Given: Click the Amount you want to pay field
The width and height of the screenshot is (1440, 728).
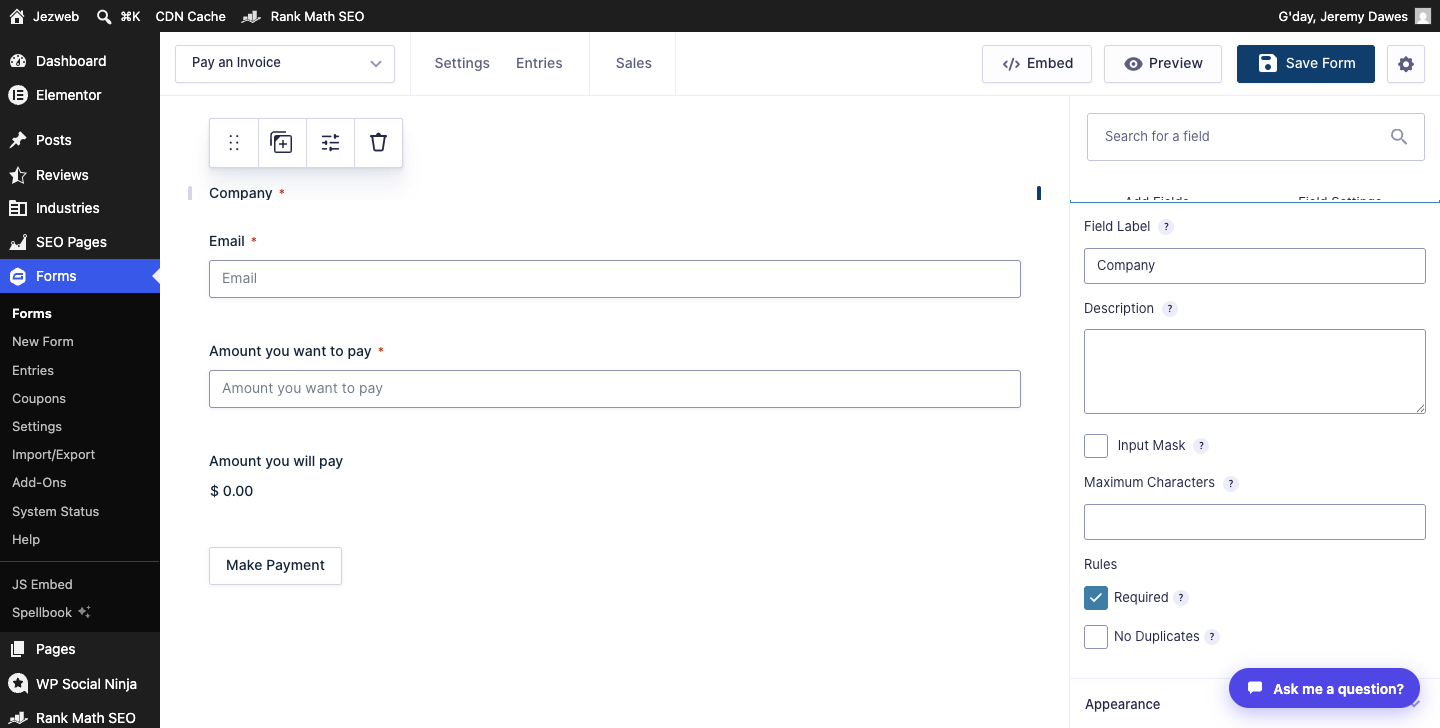Looking at the screenshot, I should point(615,389).
